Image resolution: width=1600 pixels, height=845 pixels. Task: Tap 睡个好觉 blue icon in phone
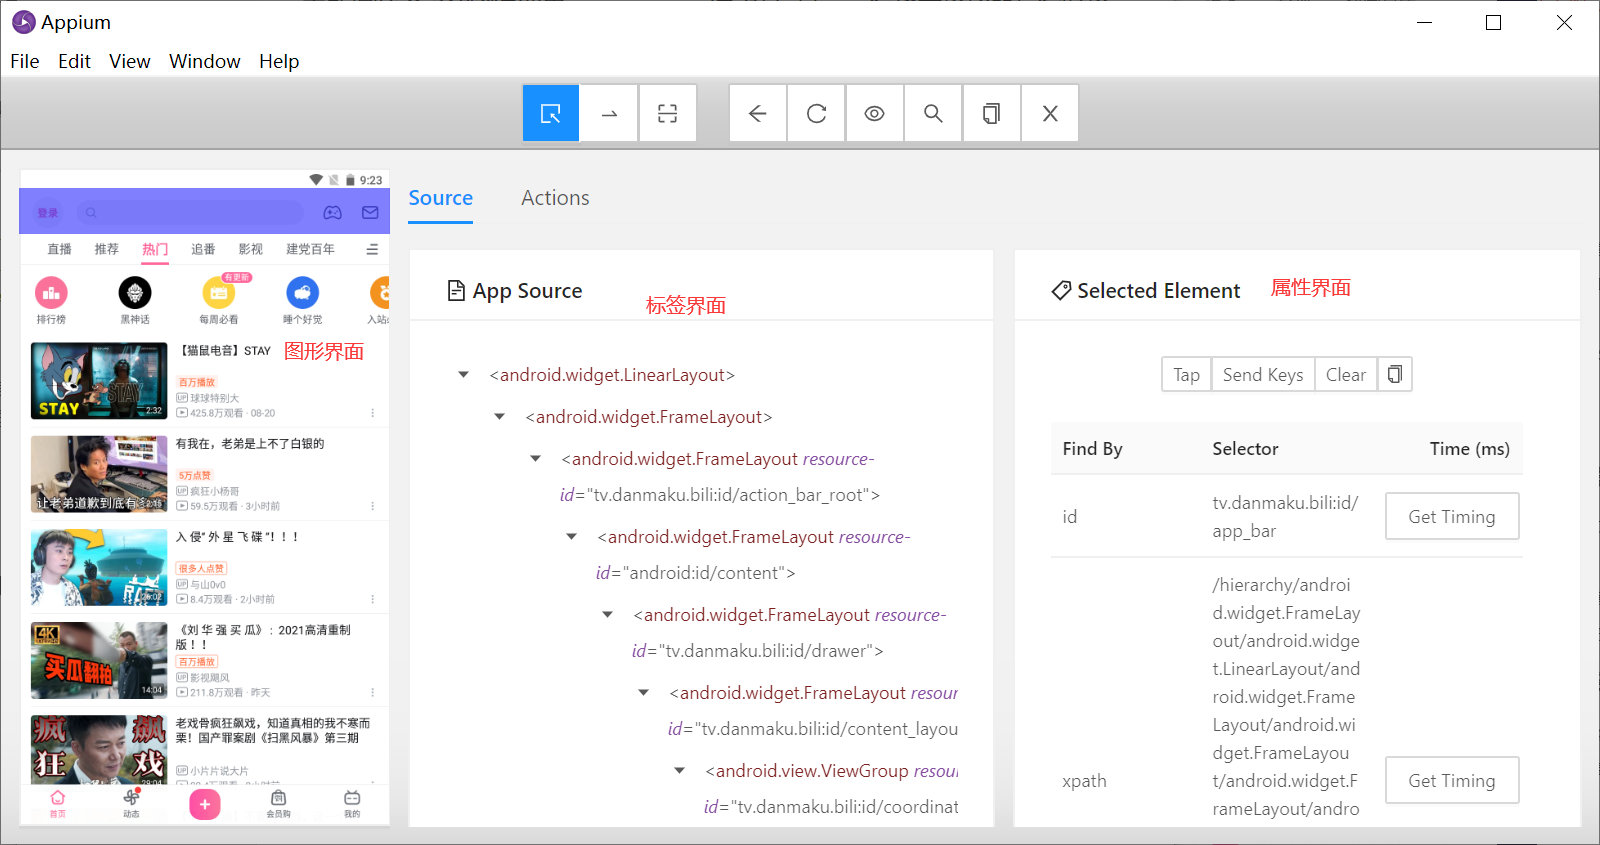(303, 293)
